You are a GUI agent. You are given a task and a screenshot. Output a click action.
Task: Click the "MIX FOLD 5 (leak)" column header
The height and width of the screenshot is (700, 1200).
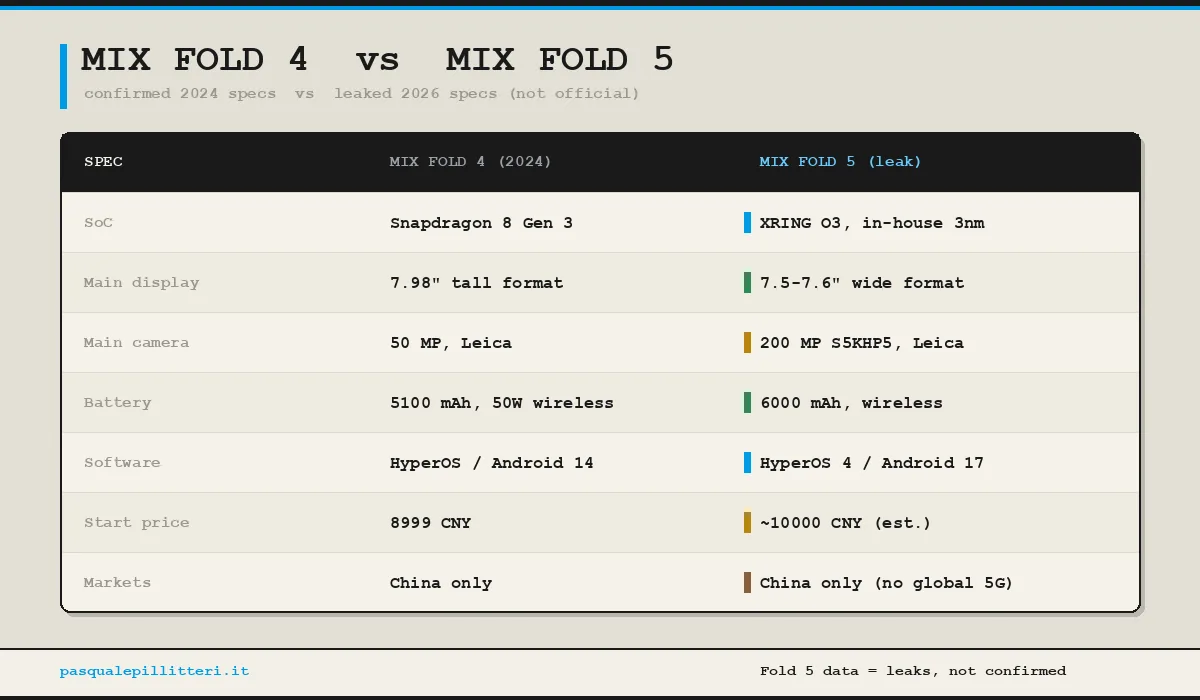tap(840, 161)
